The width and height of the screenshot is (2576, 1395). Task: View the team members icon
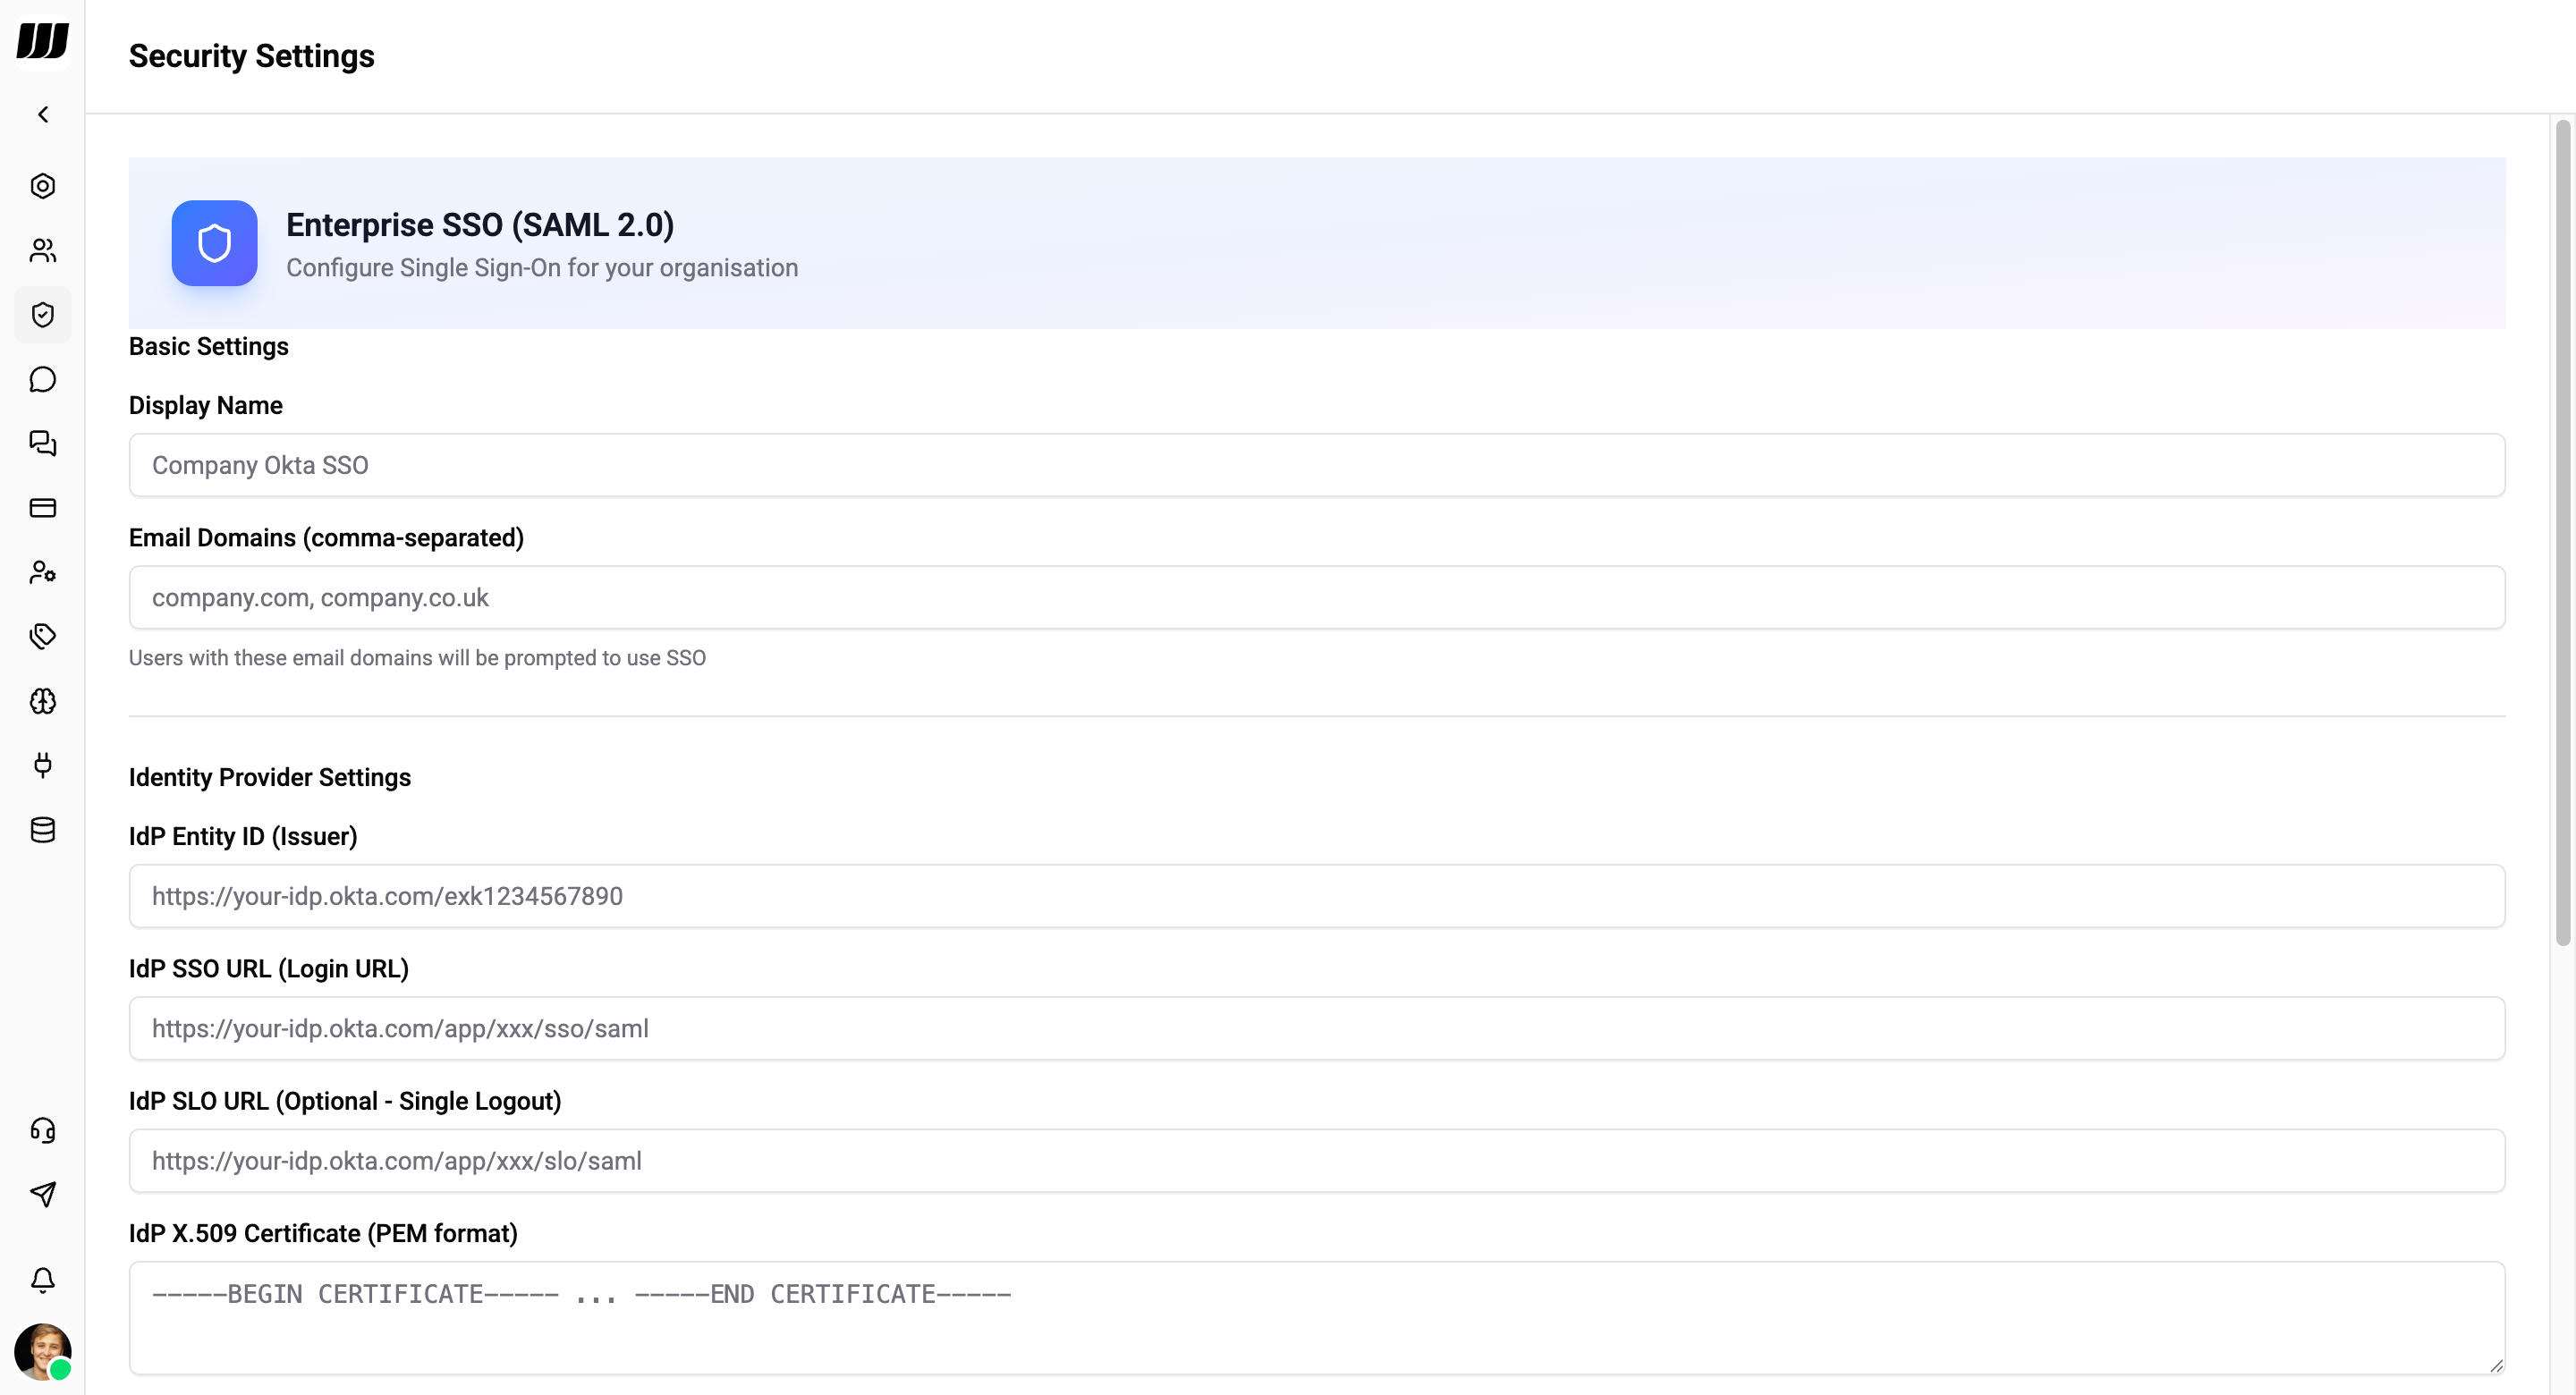[x=43, y=250]
